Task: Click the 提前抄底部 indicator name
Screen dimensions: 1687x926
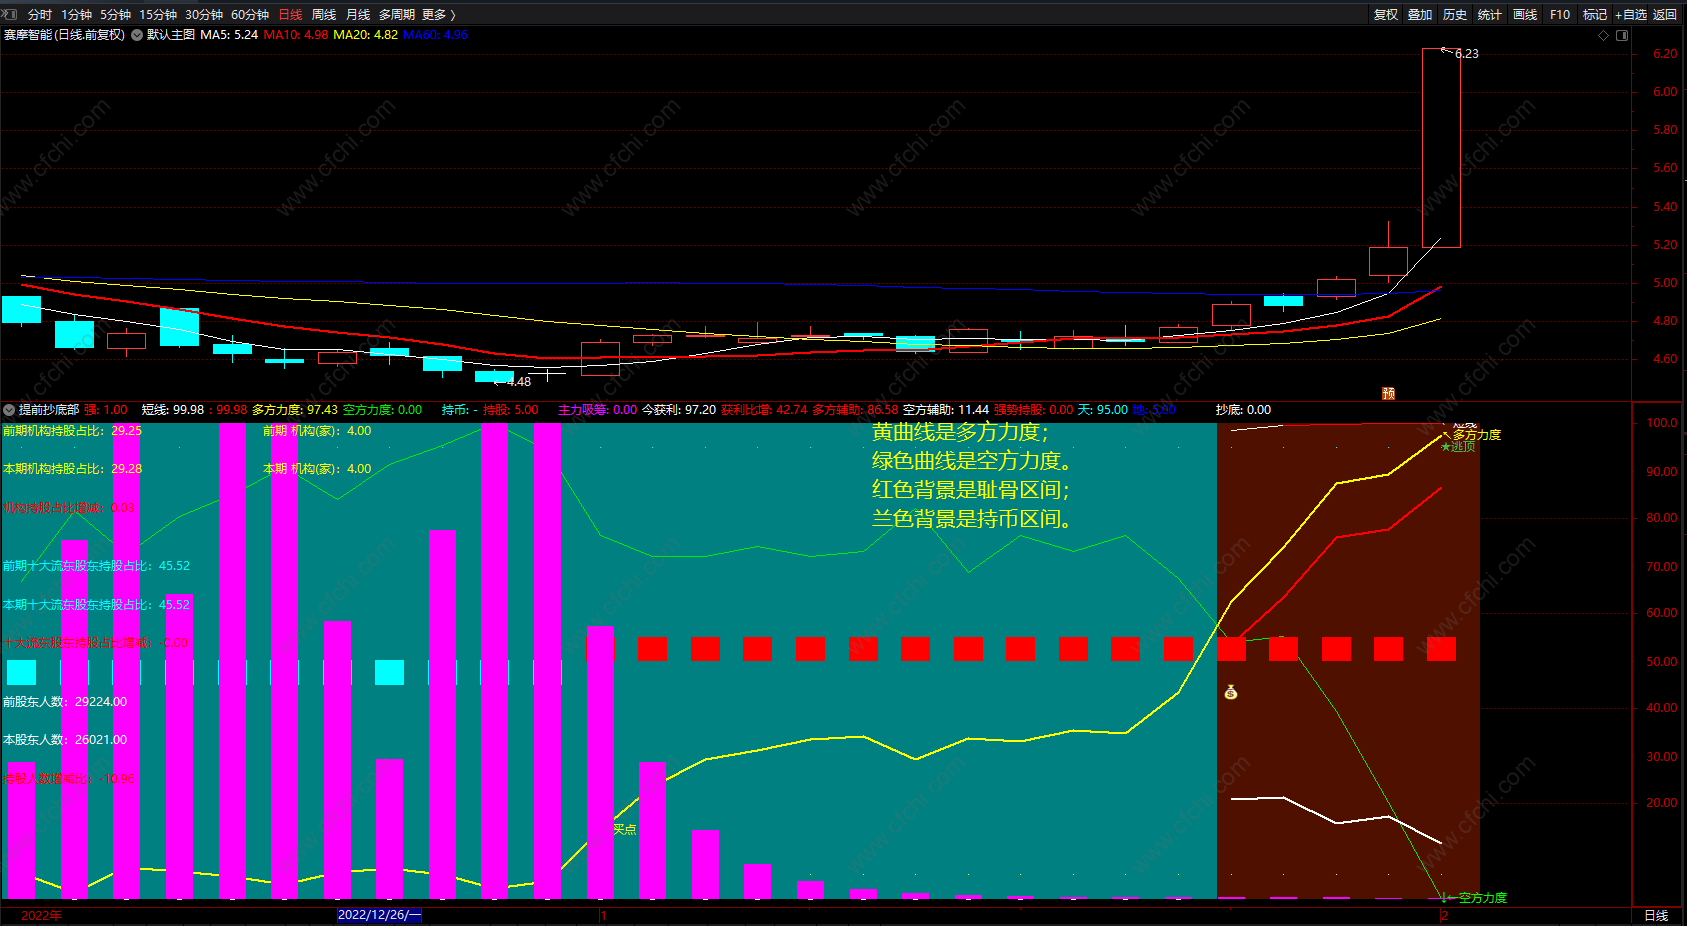Action: point(48,410)
